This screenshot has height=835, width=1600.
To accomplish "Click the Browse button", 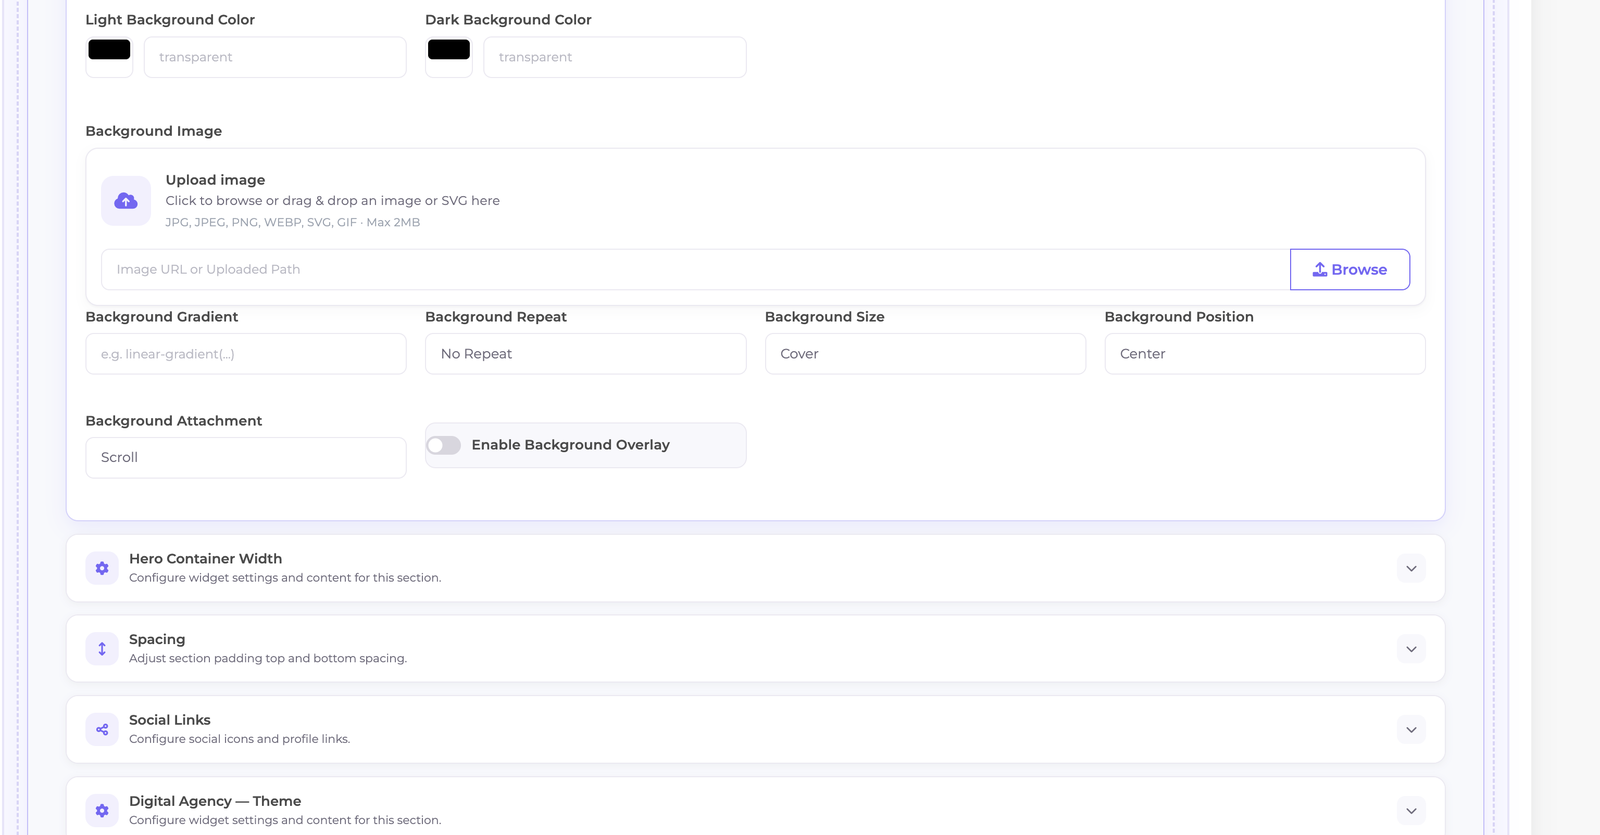I will (x=1350, y=270).
